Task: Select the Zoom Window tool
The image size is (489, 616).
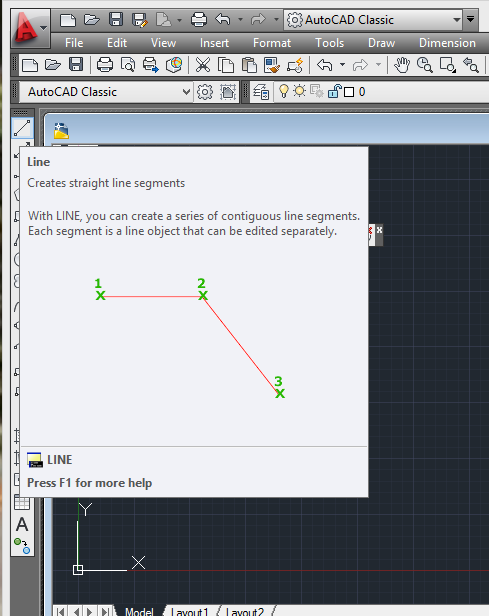Action: click(x=448, y=65)
